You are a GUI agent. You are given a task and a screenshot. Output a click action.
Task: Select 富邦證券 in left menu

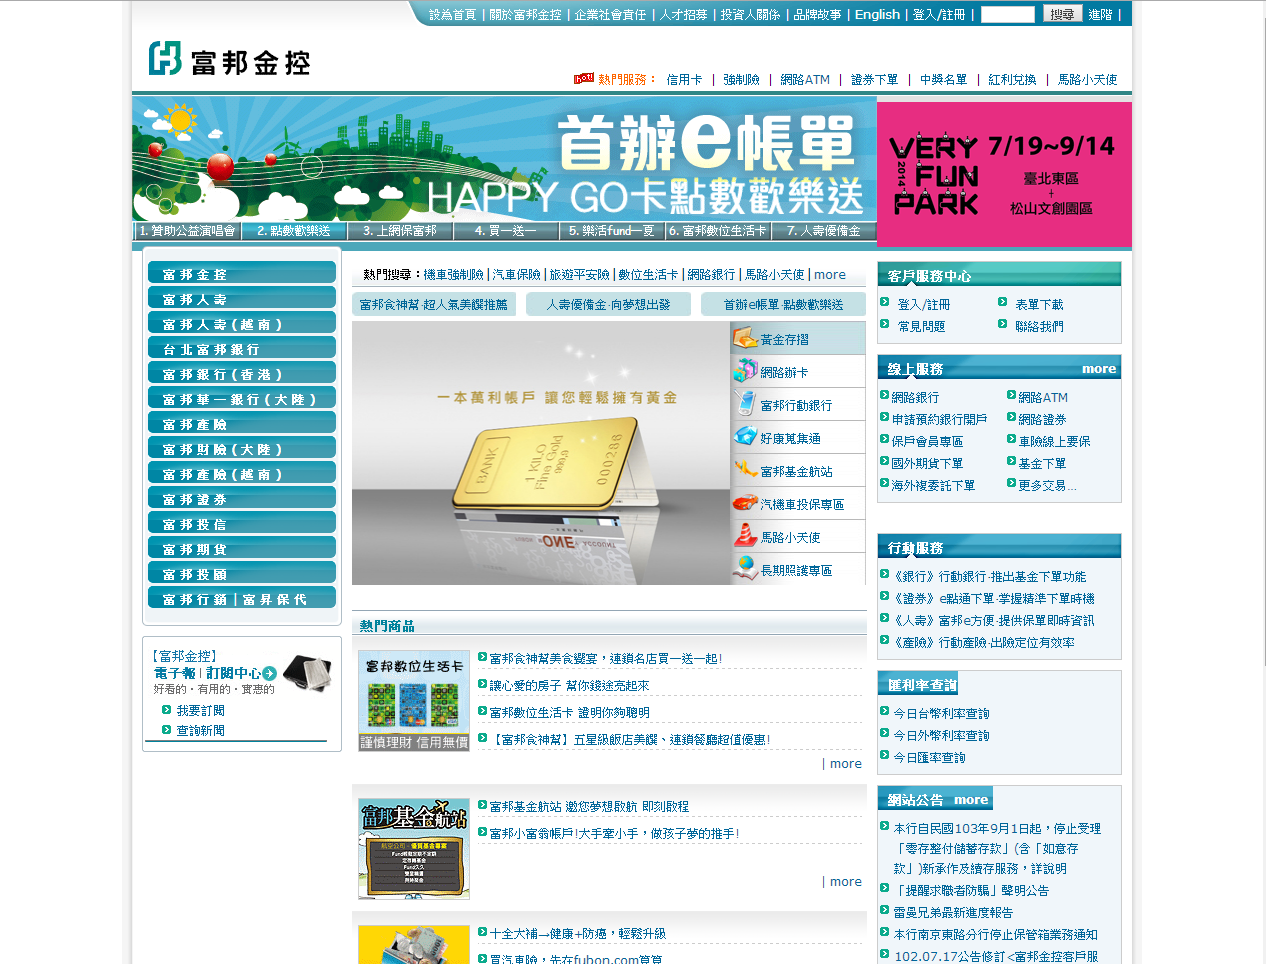242,498
